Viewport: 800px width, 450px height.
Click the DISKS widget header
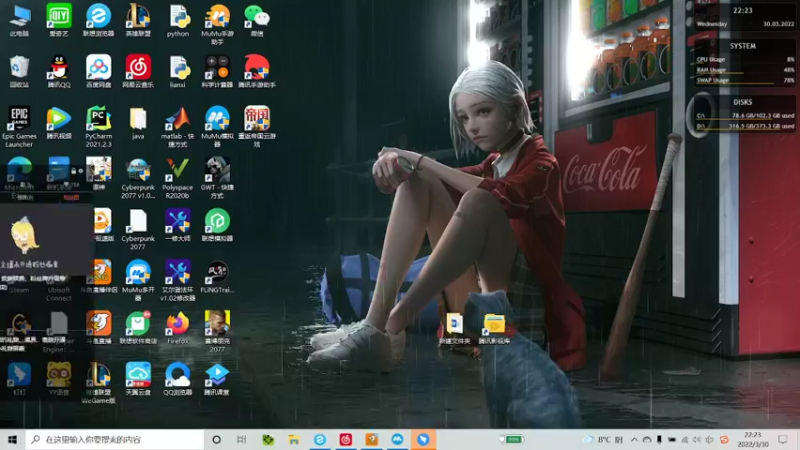point(742,102)
